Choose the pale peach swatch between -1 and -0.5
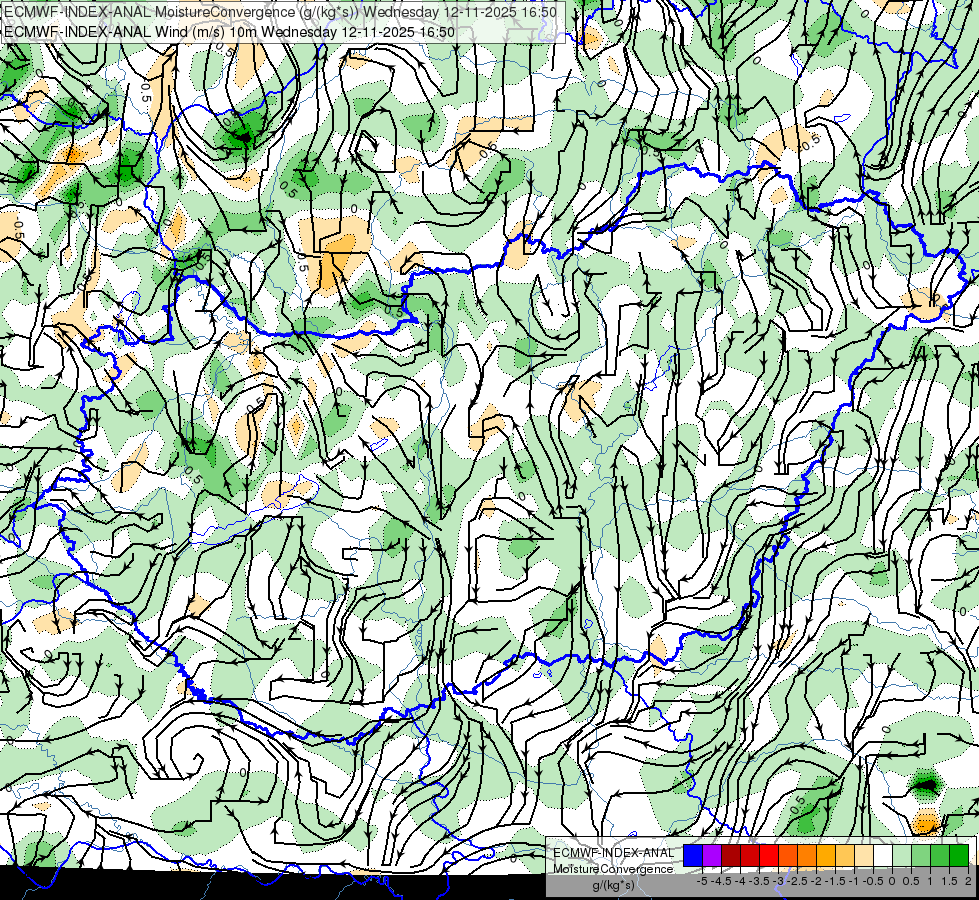Screen dimensions: 979x900 pyautogui.click(x=863, y=856)
